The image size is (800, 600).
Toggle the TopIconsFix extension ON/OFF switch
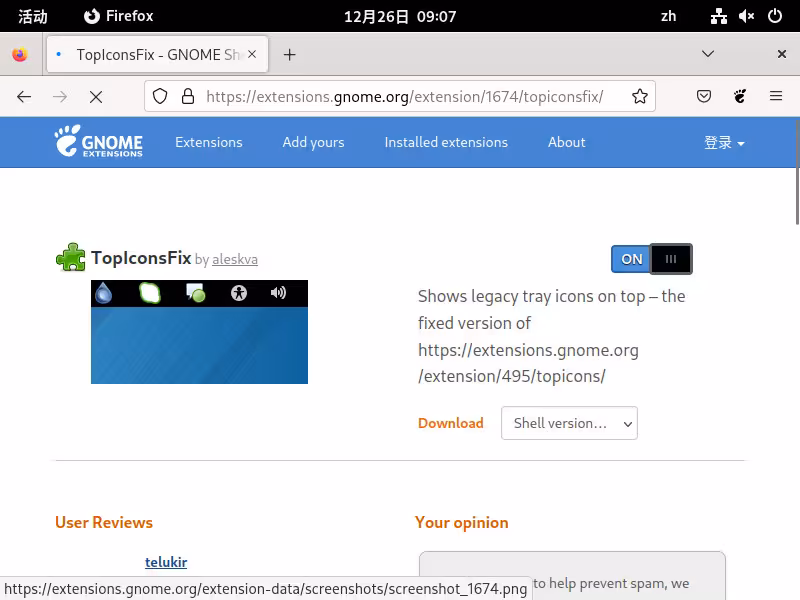[652, 259]
